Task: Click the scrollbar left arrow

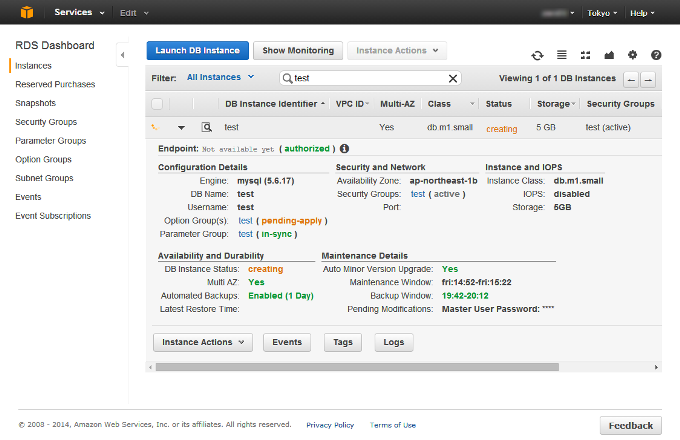Action: click(150, 368)
